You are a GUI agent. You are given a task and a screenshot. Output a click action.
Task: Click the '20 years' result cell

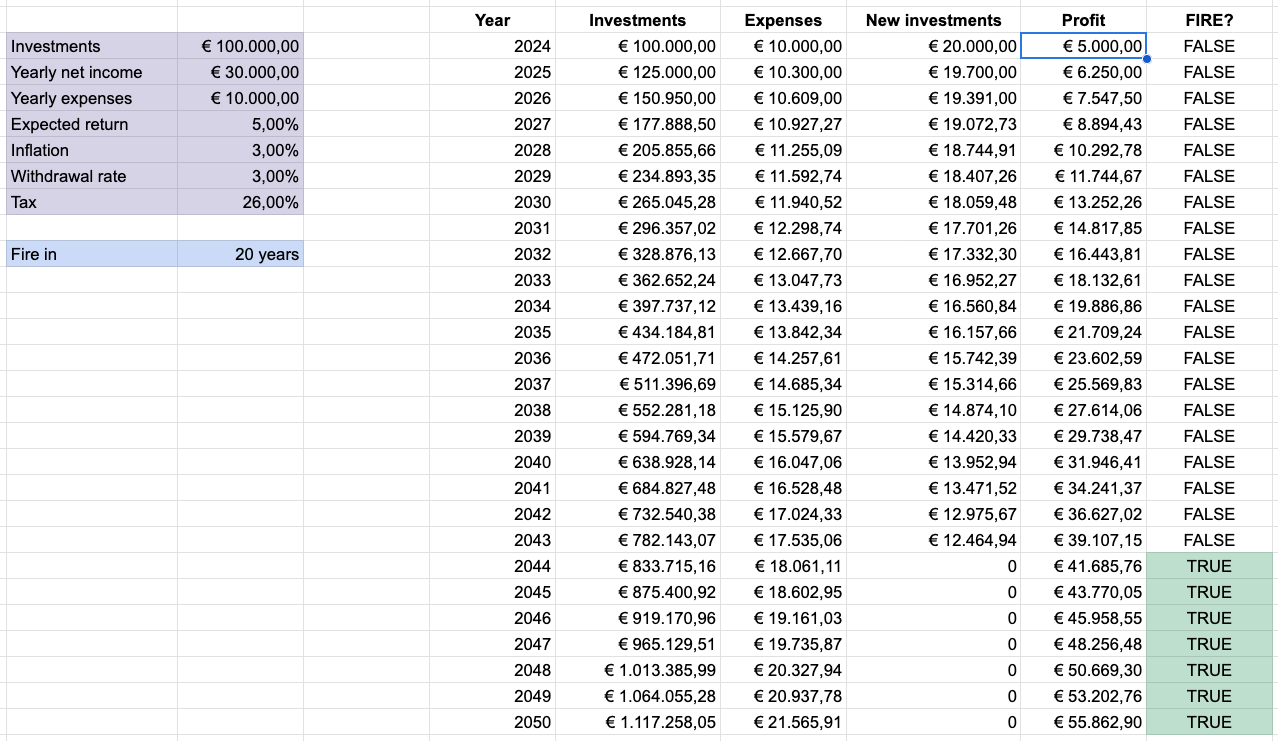(x=240, y=254)
